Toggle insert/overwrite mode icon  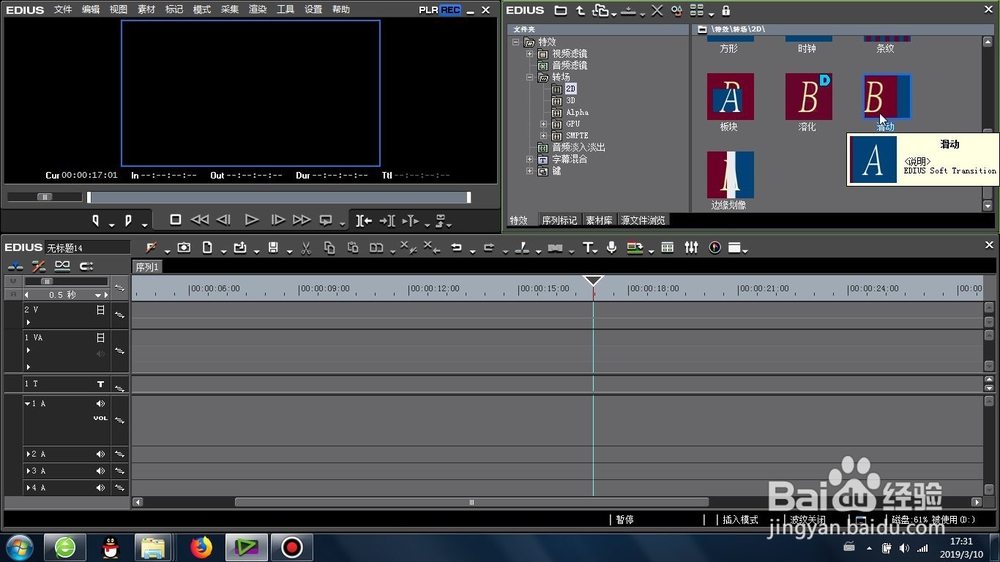tap(15, 266)
